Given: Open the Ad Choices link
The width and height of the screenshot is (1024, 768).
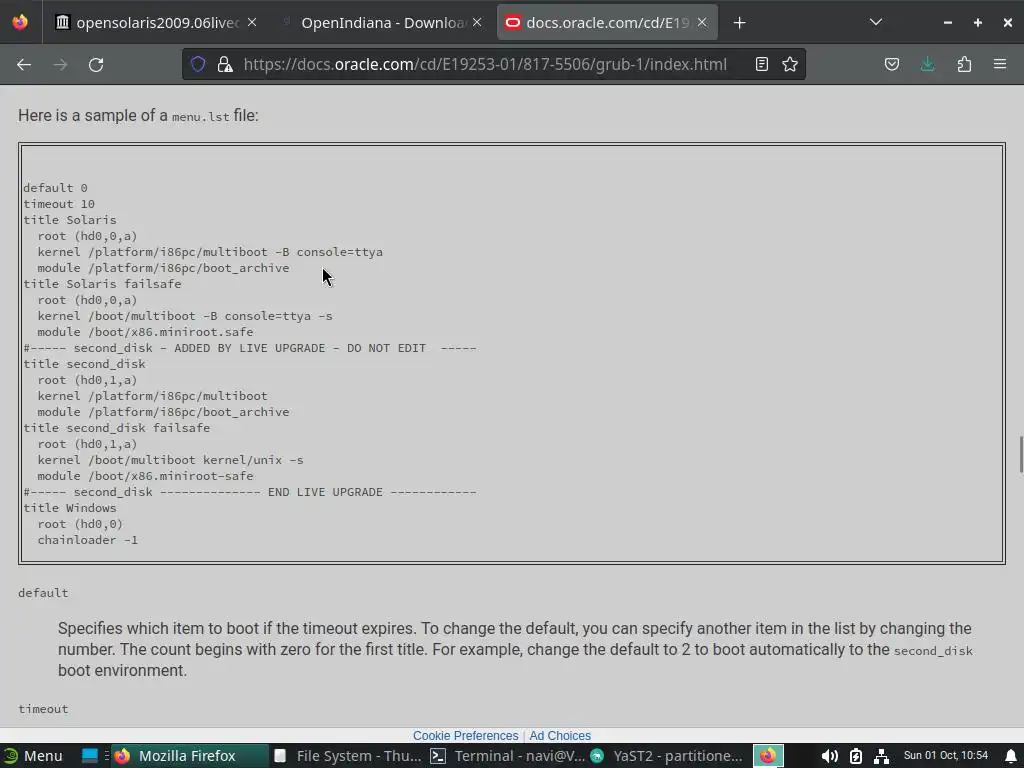Looking at the screenshot, I should 560,735.
